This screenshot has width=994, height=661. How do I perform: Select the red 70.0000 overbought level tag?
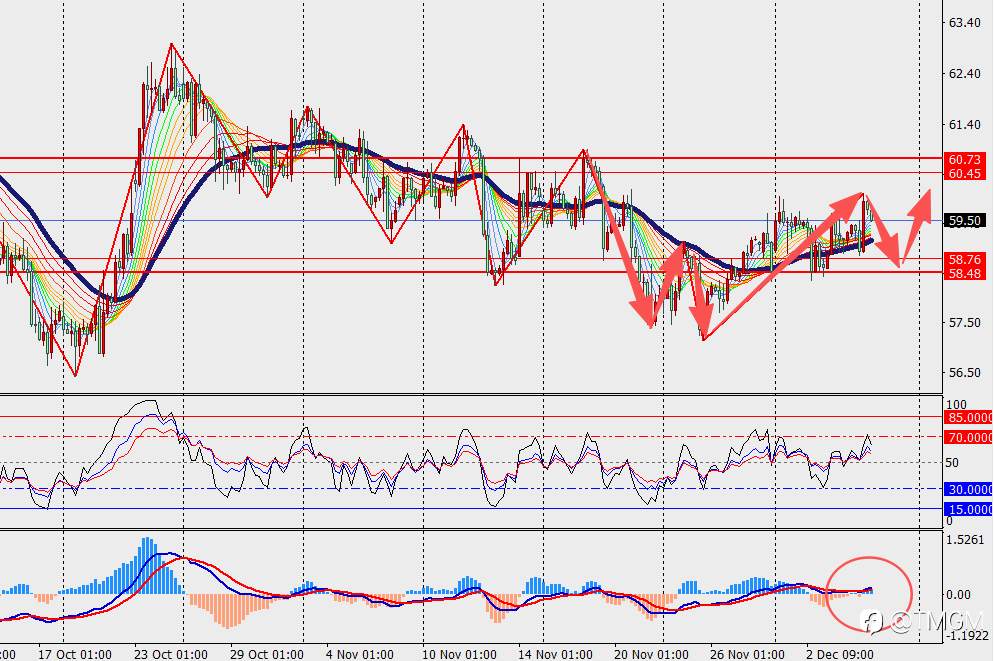(x=969, y=437)
